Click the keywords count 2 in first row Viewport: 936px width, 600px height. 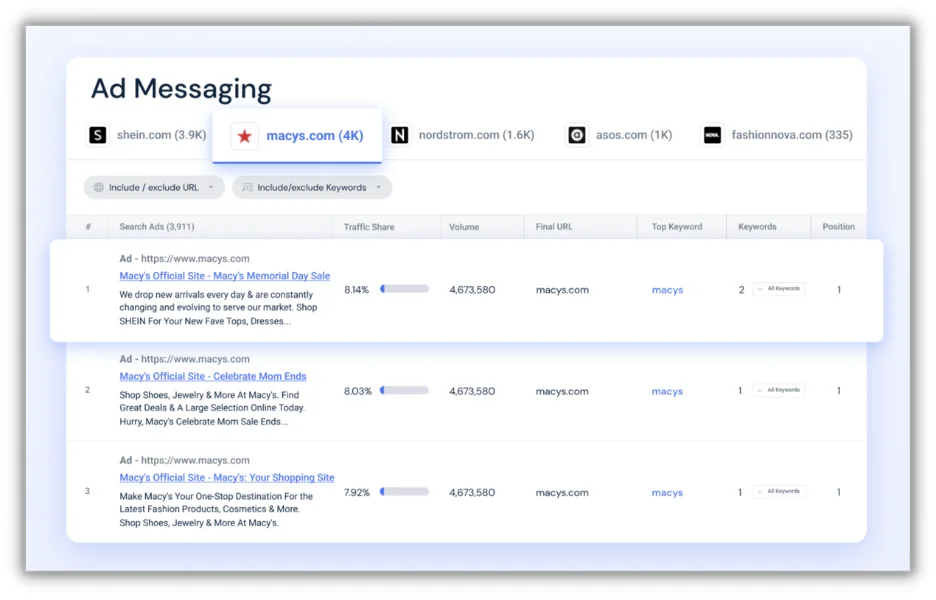tap(741, 290)
